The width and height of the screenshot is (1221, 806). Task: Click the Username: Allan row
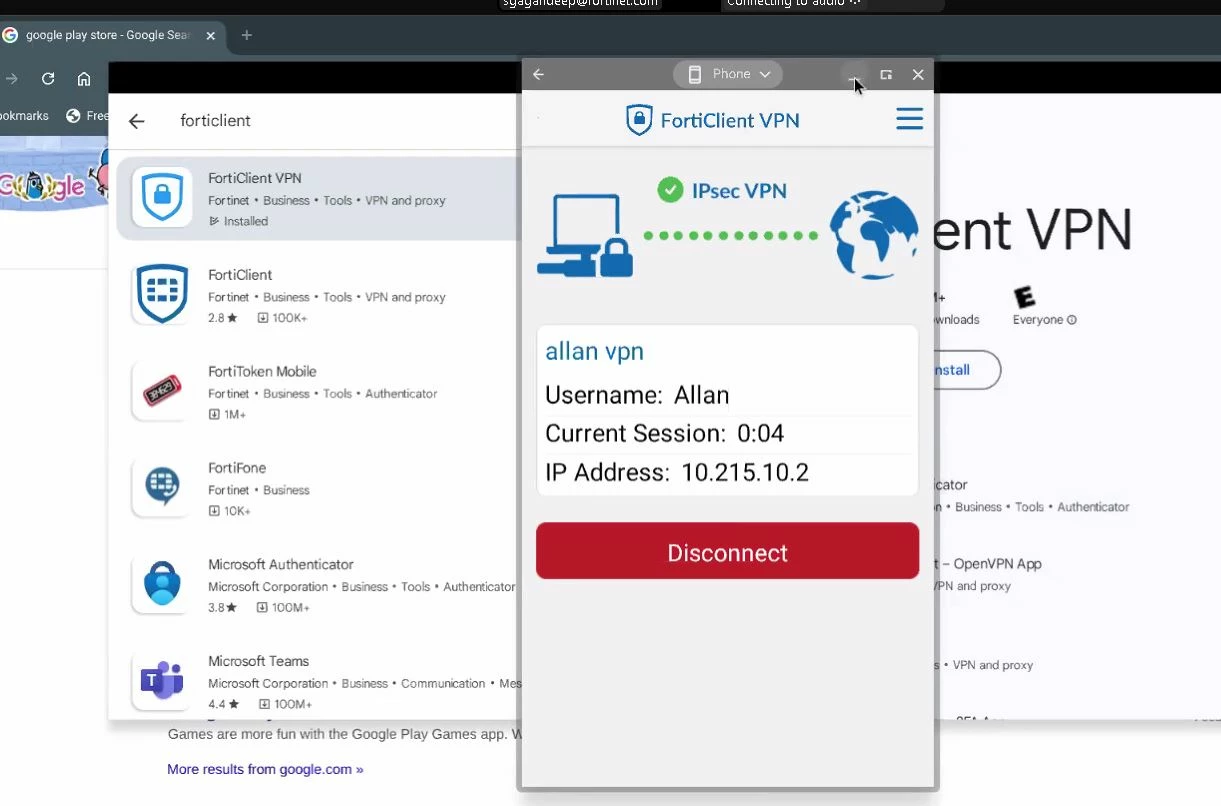click(x=727, y=395)
